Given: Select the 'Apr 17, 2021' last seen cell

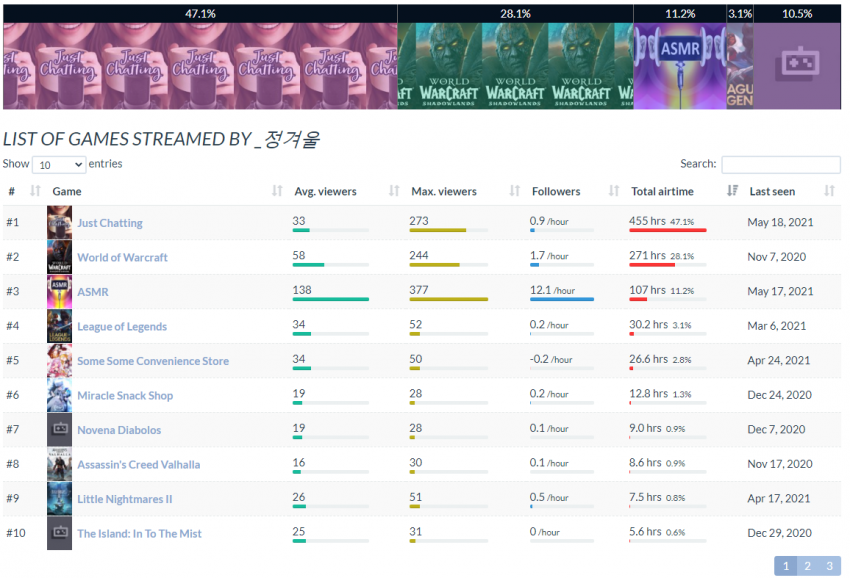Looking at the screenshot, I should pos(778,499).
